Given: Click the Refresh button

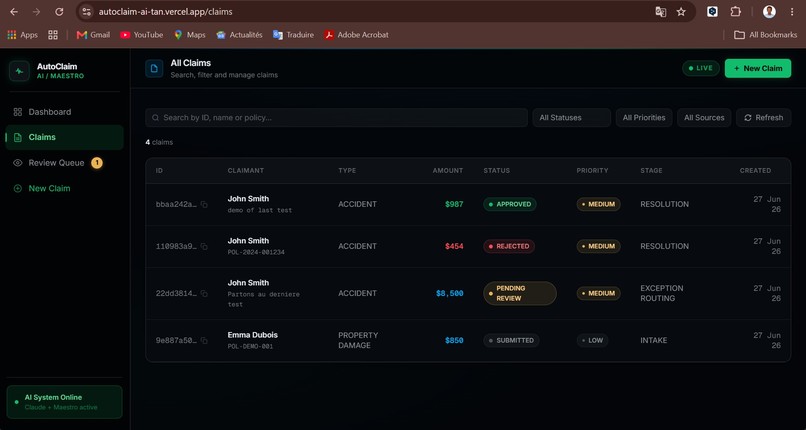Looking at the screenshot, I should coord(763,118).
